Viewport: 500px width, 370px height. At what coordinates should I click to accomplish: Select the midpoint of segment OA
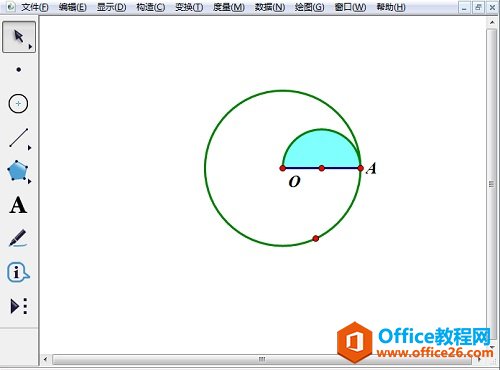coord(322,168)
